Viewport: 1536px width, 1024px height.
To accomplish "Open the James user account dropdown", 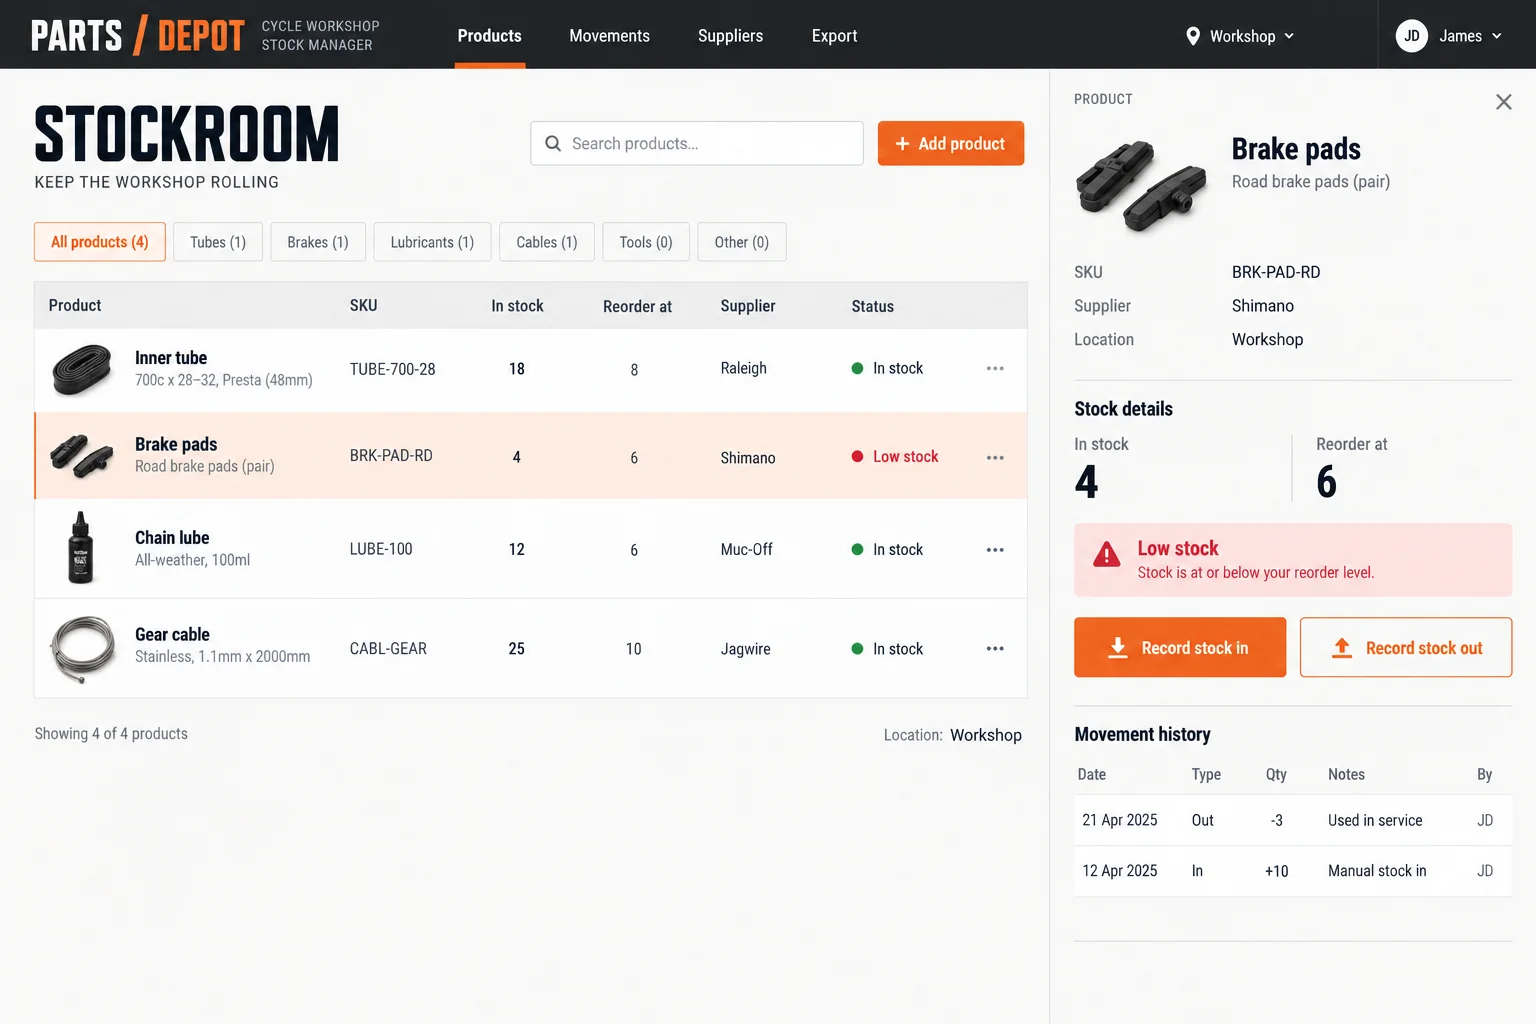I will 1449,36.
